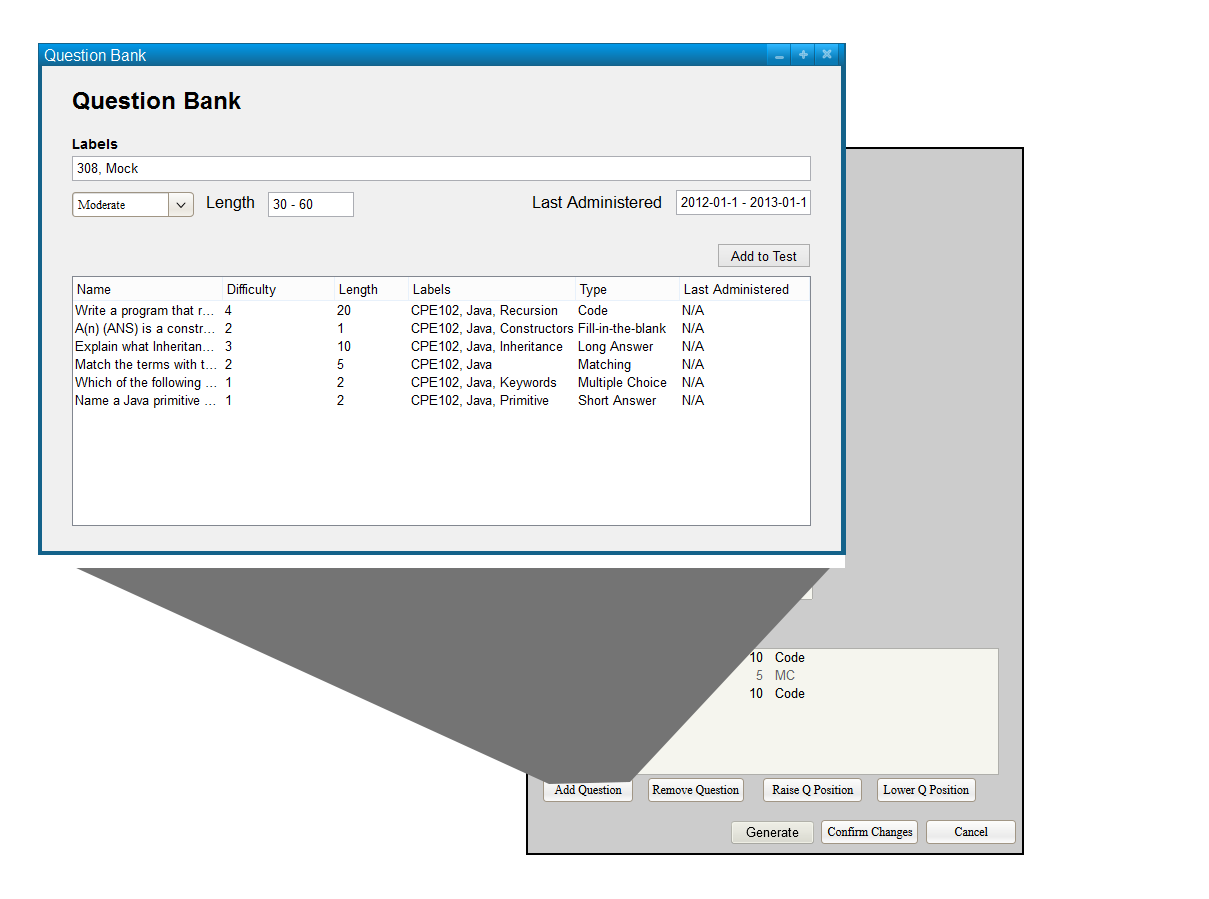This screenshot has height=899, width=1209.
Task: Sort by Name column header
Action: point(147,290)
